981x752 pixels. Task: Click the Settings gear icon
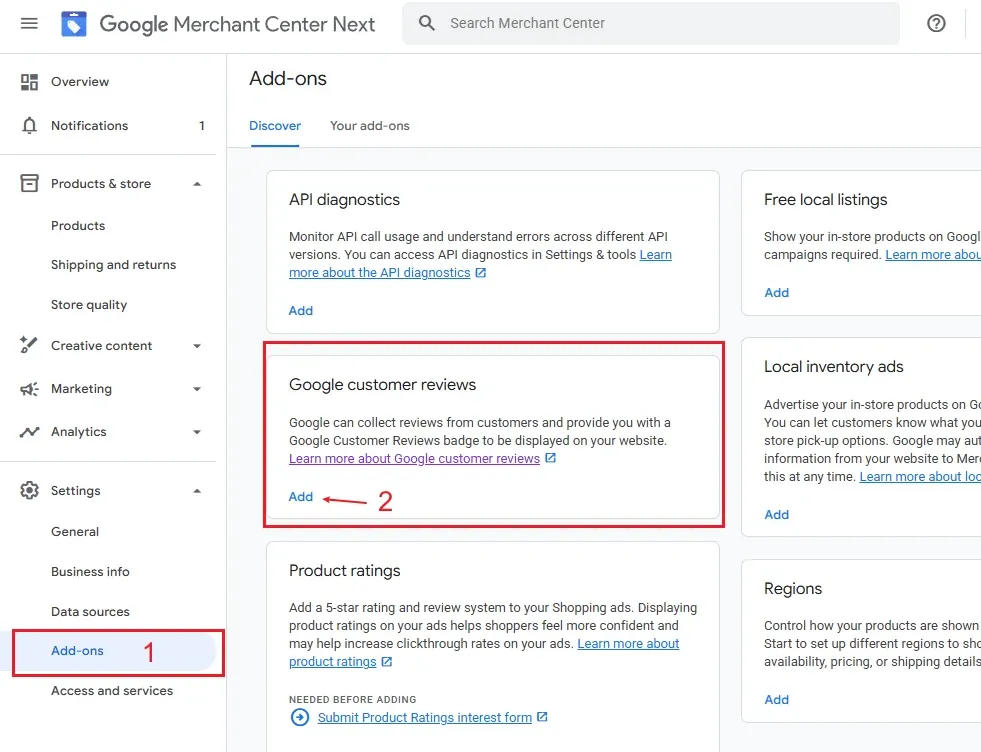tap(28, 490)
